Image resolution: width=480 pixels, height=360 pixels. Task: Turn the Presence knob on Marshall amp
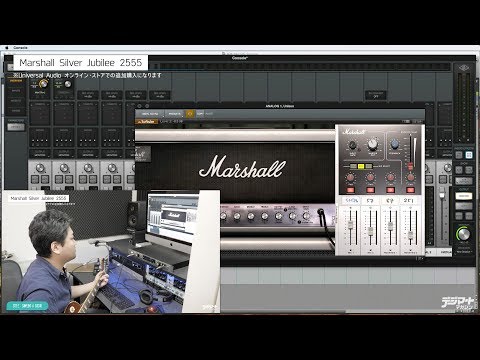click(x=223, y=216)
